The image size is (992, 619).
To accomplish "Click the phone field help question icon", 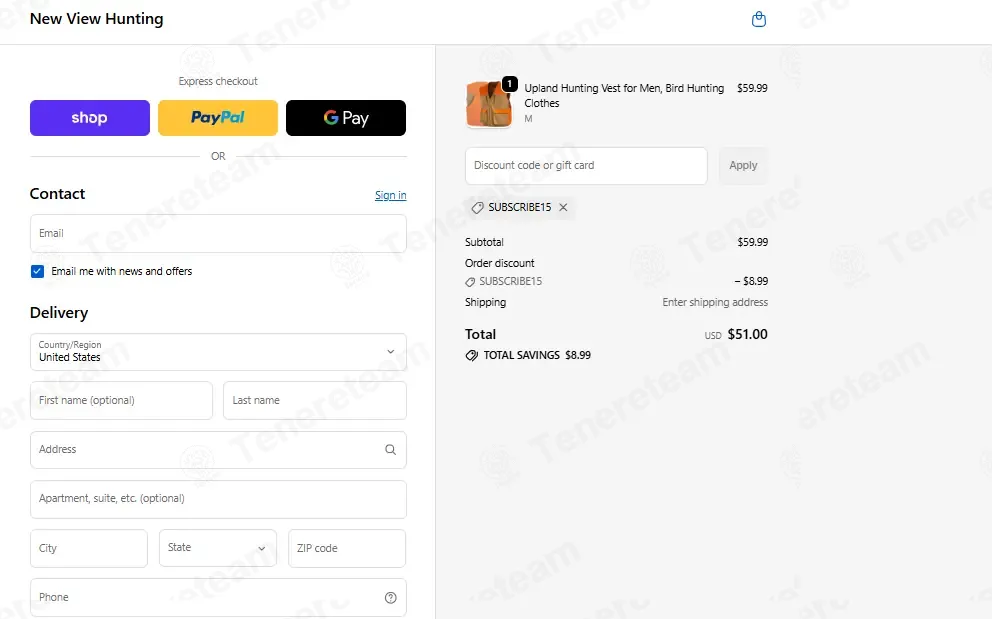I will [x=390, y=597].
